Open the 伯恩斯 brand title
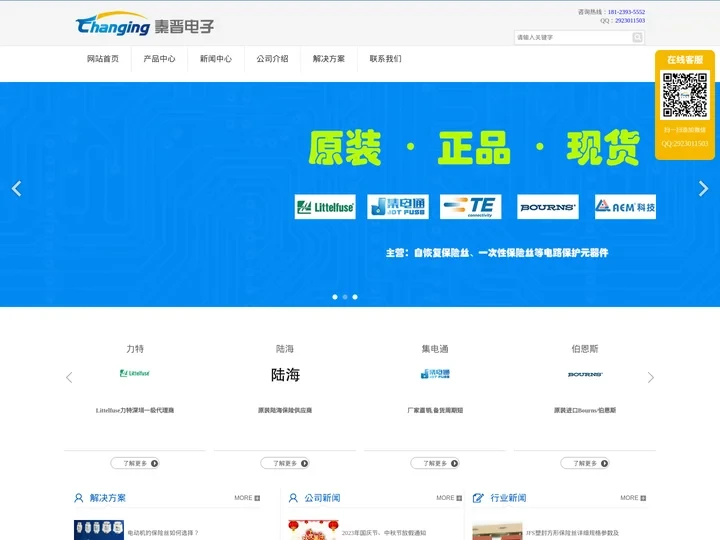 click(x=585, y=349)
